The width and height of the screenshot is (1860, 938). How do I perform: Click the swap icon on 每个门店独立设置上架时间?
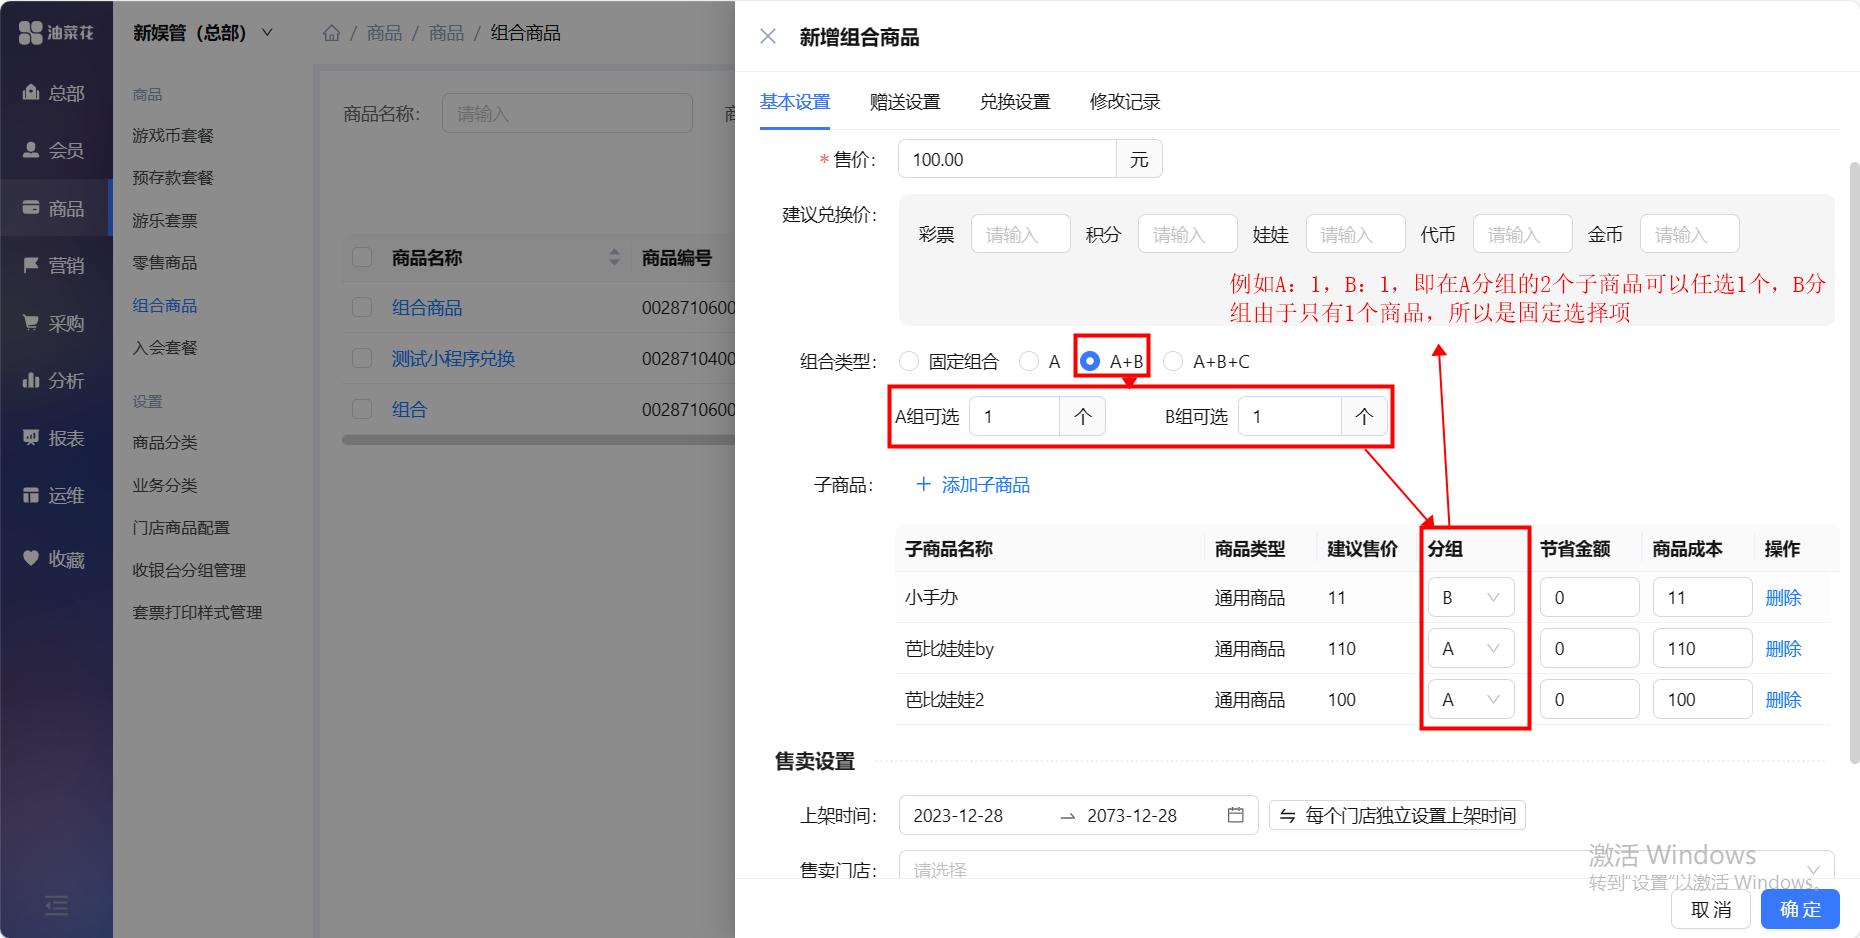pos(1288,816)
